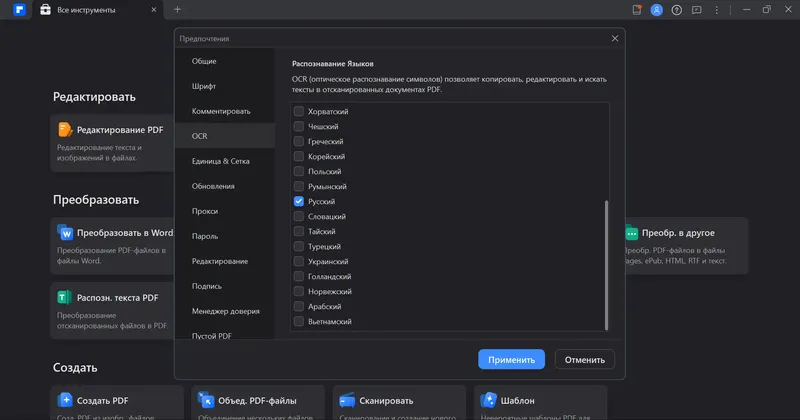800x420 pixels.
Task: Click the Преобр. в другое green icon
Action: click(632, 233)
